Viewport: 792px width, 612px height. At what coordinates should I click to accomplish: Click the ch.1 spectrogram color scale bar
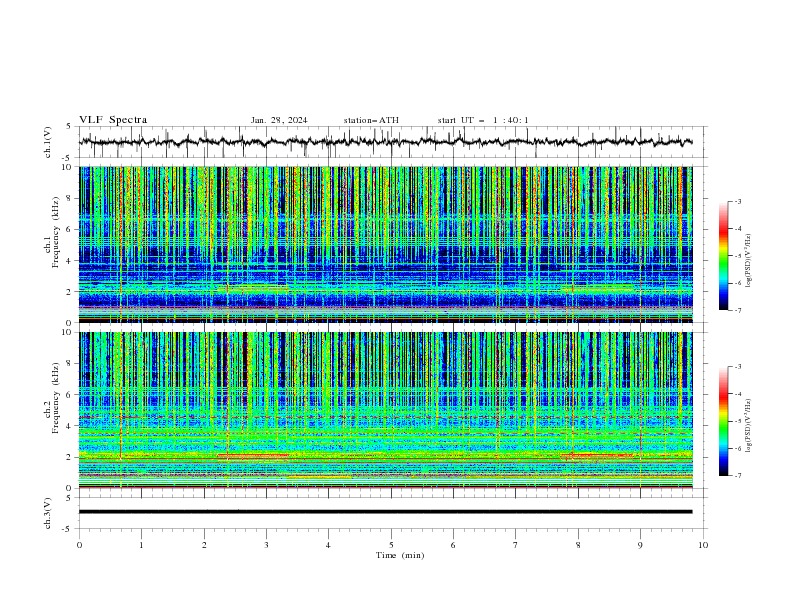point(723,256)
